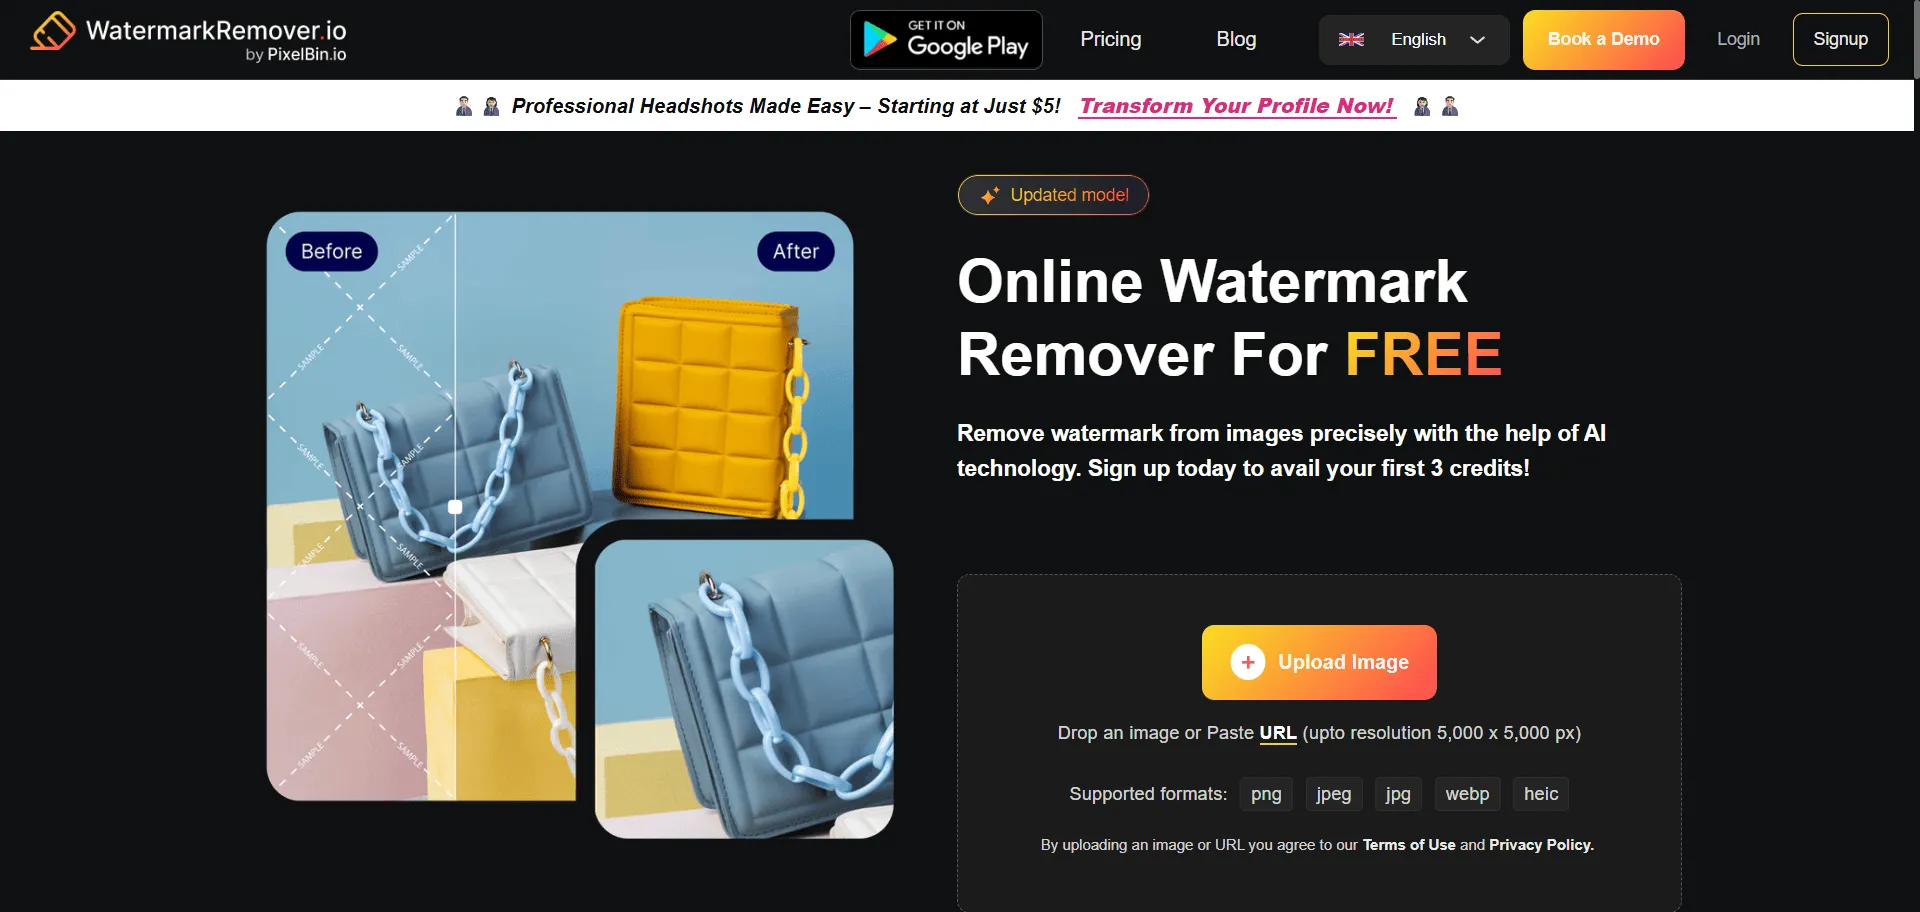Viewport: 1920px width, 912px height.
Task: Click the Book a Demo button
Action: point(1603,40)
